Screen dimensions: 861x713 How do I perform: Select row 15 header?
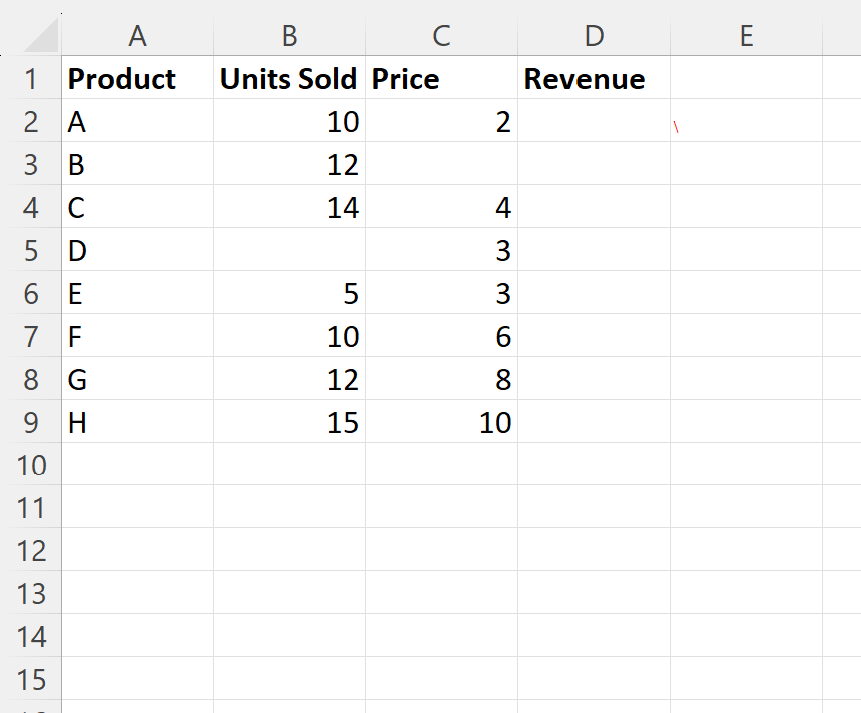31,679
